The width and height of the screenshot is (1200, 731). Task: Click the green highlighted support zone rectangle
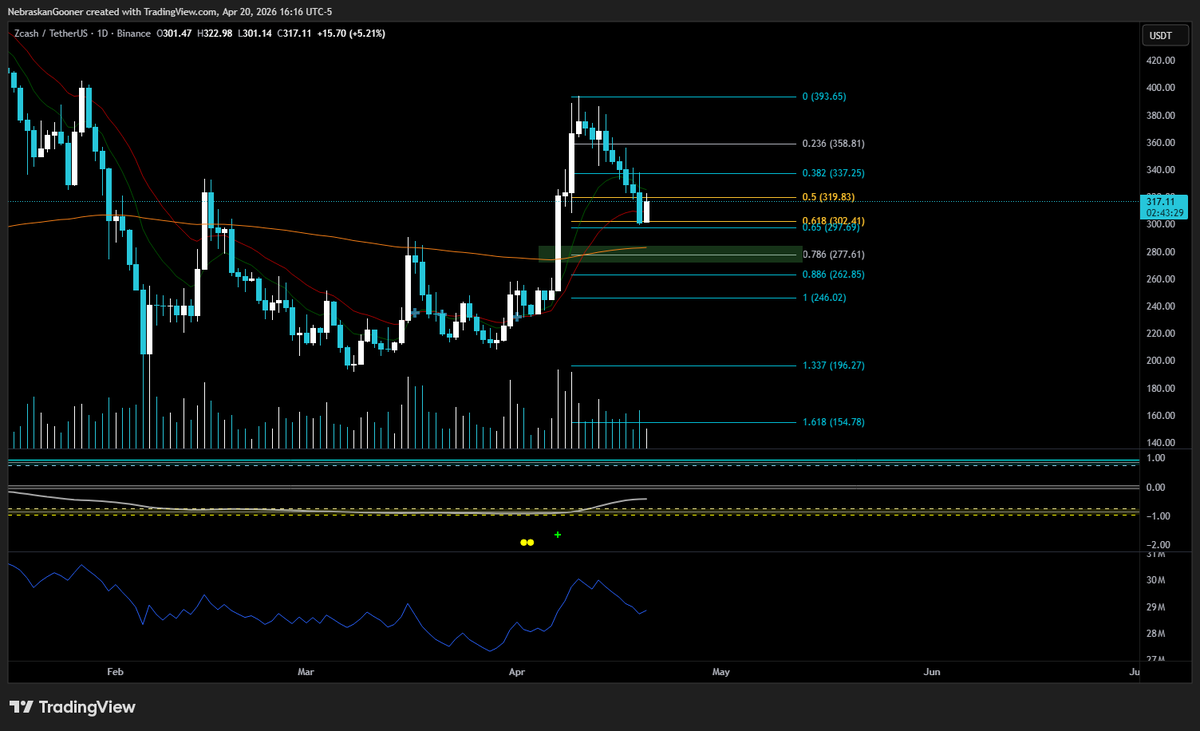click(x=670, y=254)
